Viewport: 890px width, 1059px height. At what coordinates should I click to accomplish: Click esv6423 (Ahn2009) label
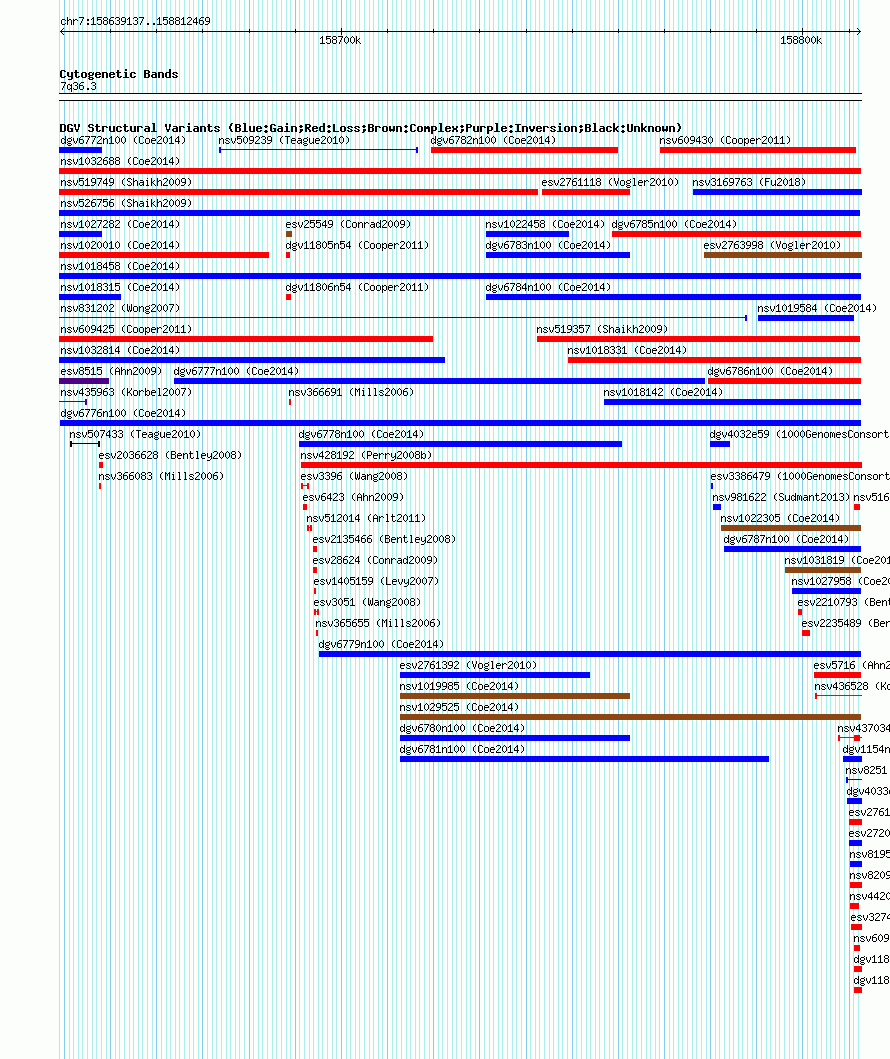[x=353, y=496]
